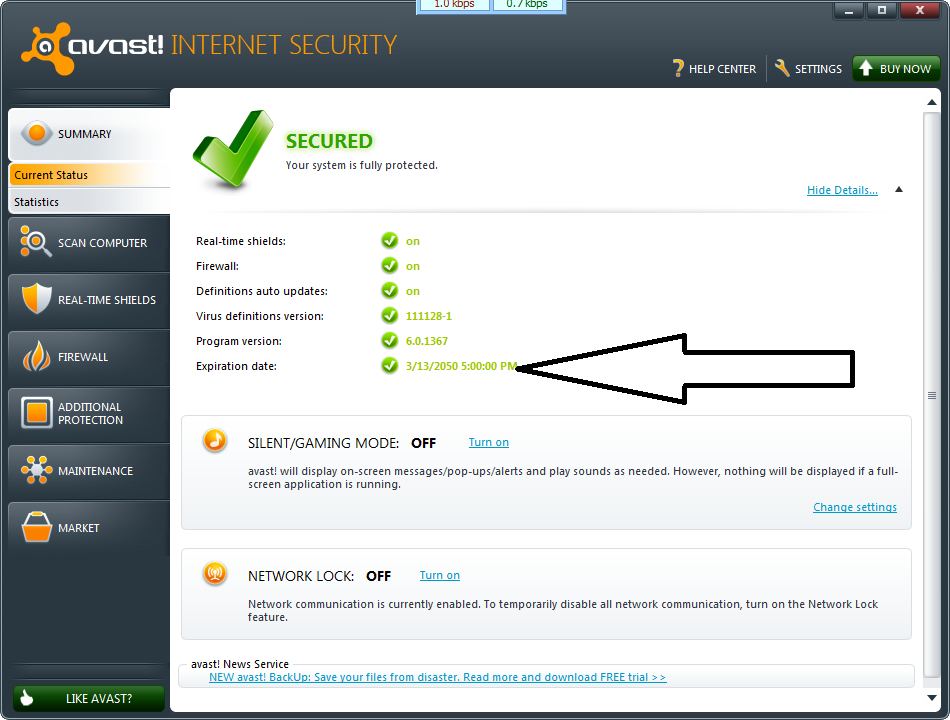The height and width of the screenshot is (720, 950).
Task: Click the Settings wrench icon
Action: click(782, 68)
